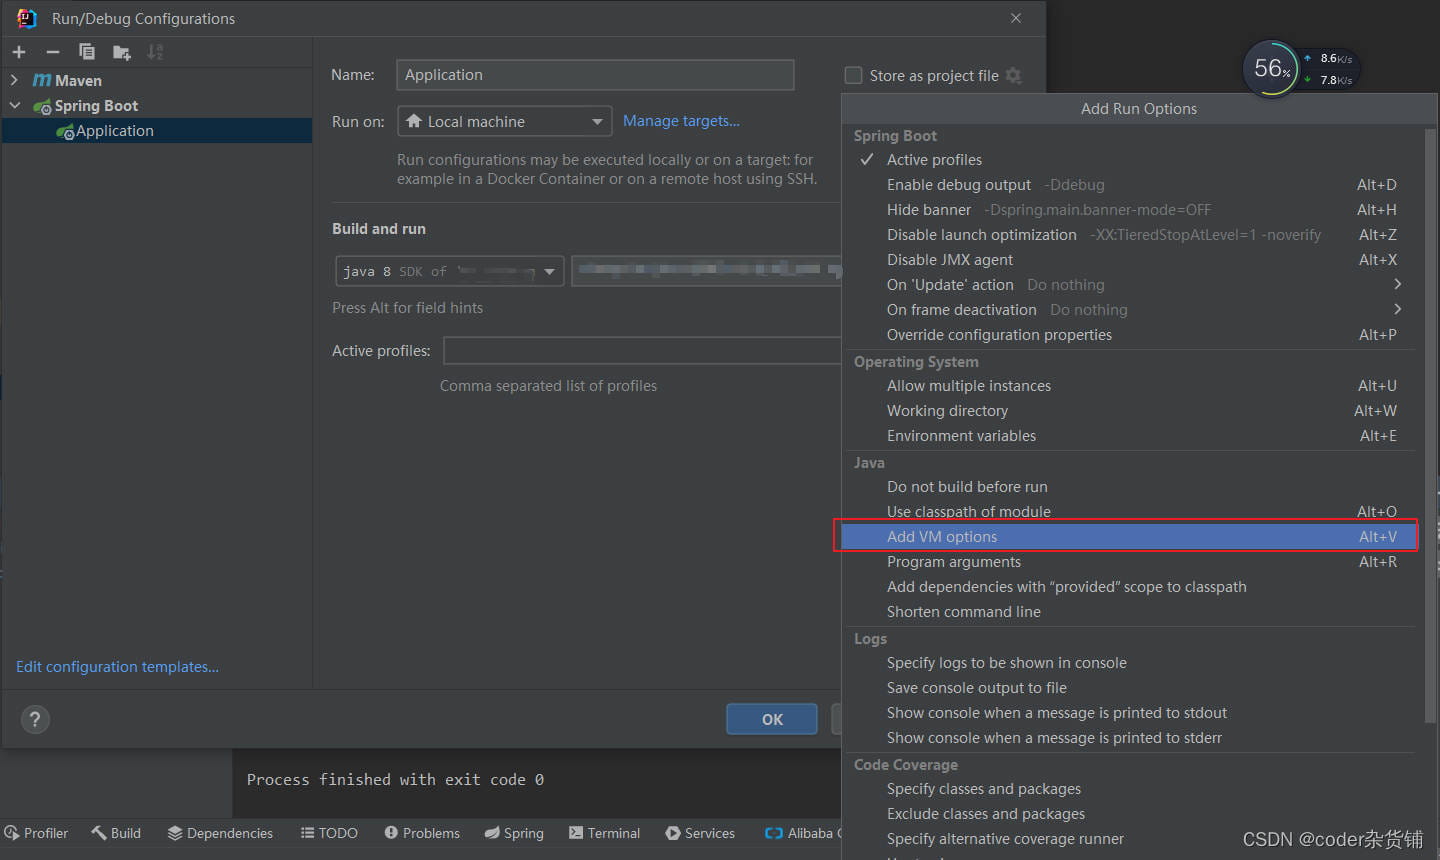
Task: Select Add dependencies with provided scope
Action: [1128, 587]
